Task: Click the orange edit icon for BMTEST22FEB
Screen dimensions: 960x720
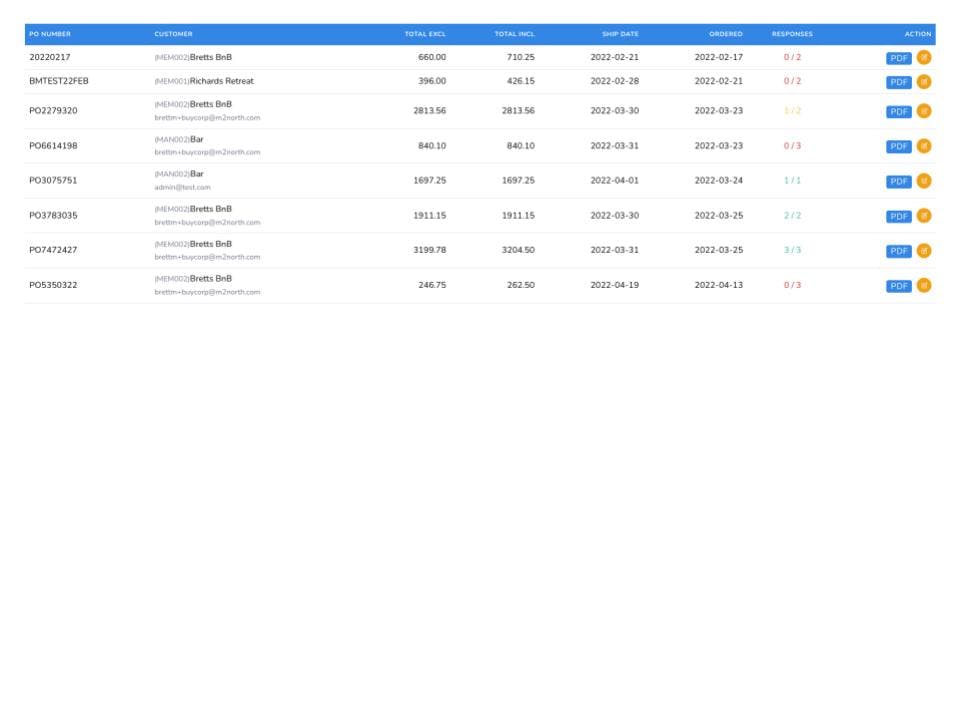Action: click(924, 81)
